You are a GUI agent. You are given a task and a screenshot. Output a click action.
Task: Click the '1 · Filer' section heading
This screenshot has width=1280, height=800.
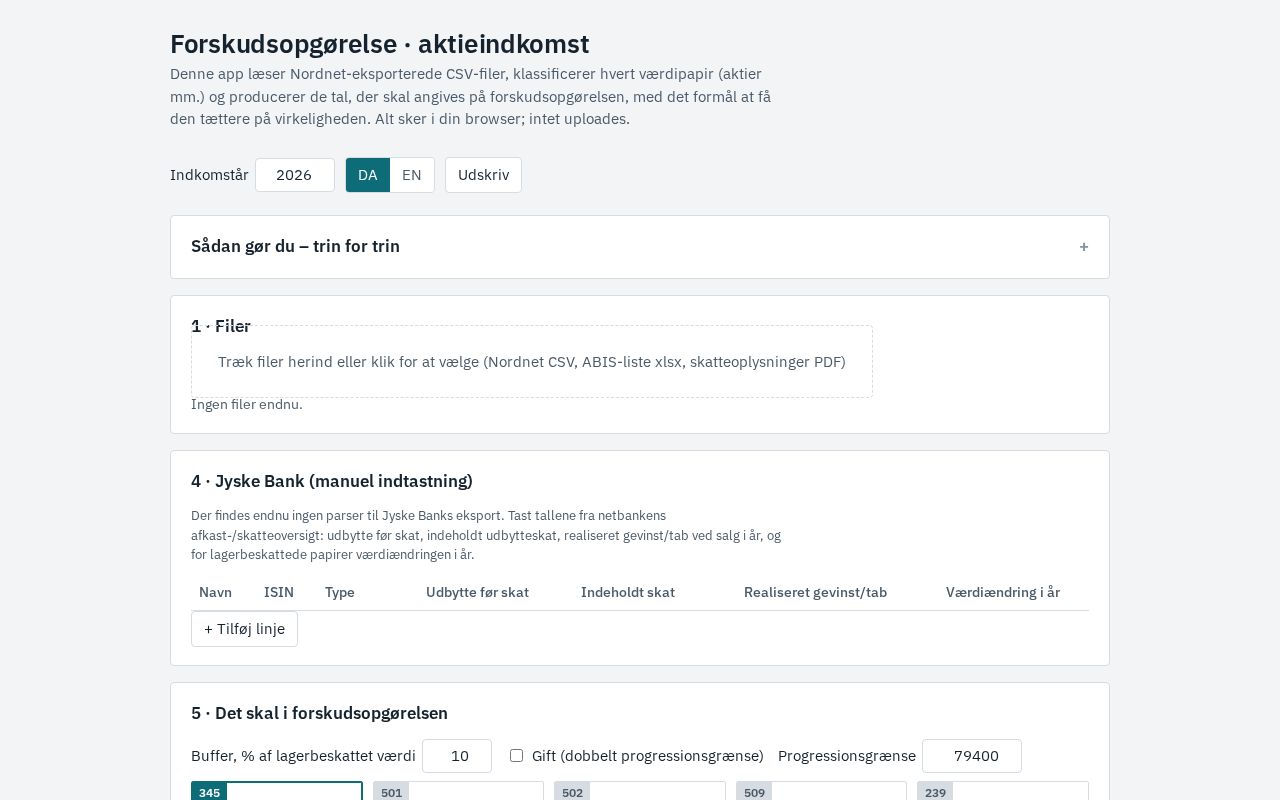click(x=221, y=326)
